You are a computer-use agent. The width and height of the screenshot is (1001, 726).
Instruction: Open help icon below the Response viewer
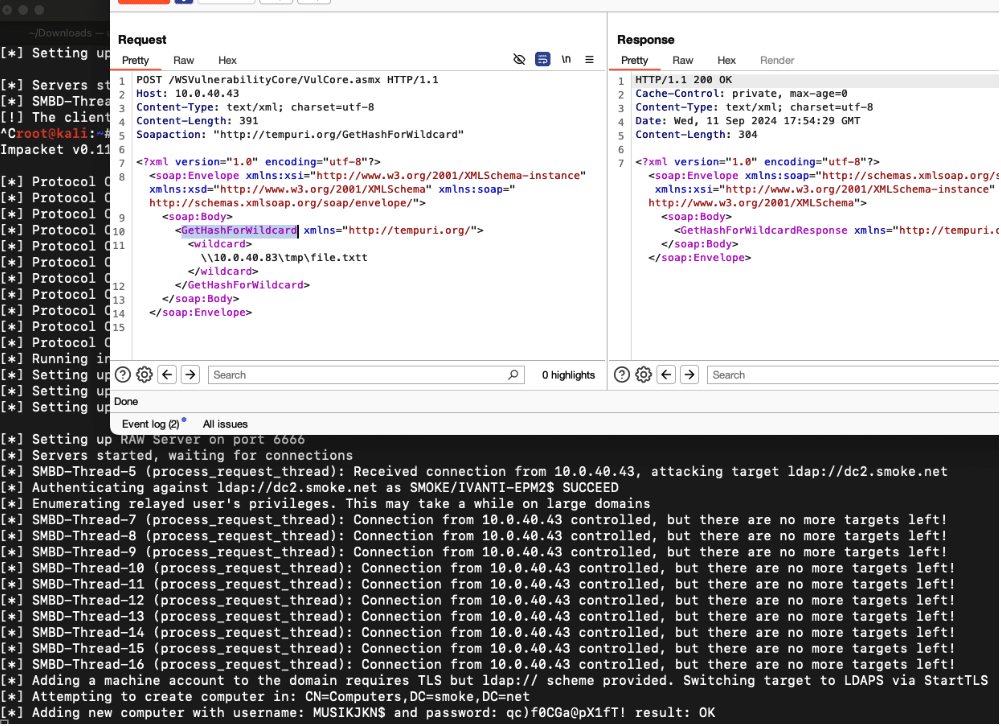point(622,375)
